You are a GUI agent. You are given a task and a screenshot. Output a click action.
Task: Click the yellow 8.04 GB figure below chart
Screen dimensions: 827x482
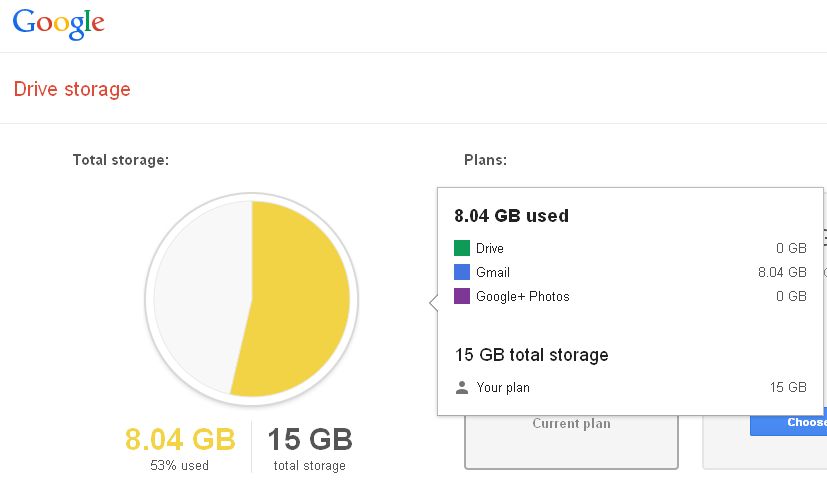click(180, 440)
